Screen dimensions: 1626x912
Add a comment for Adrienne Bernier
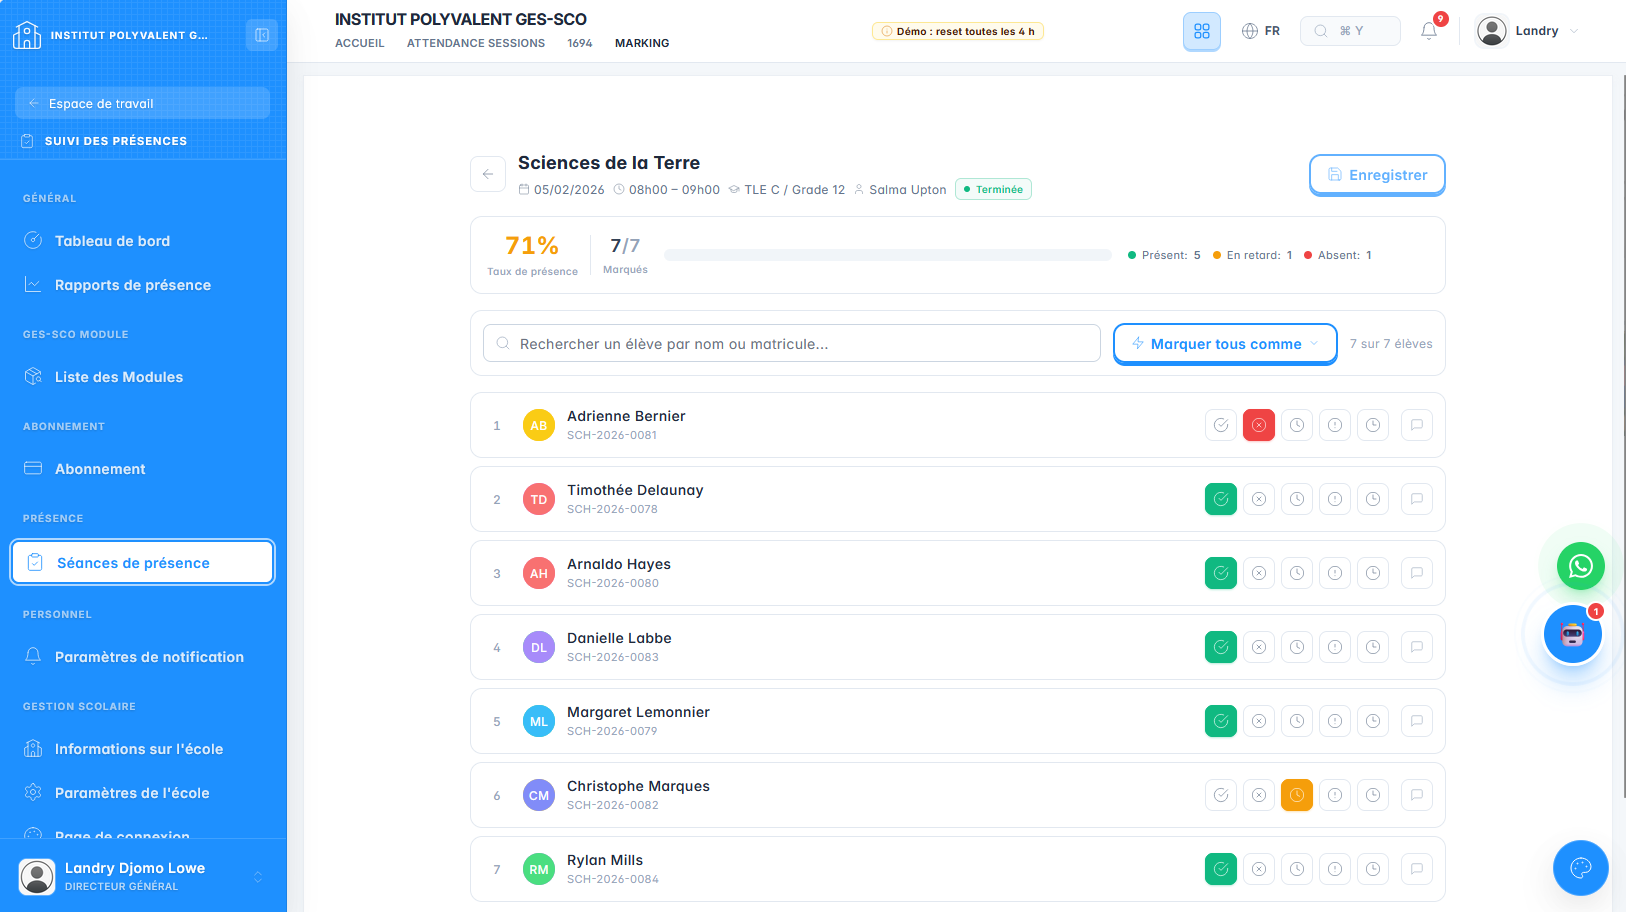pyautogui.click(x=1417, y=425)
